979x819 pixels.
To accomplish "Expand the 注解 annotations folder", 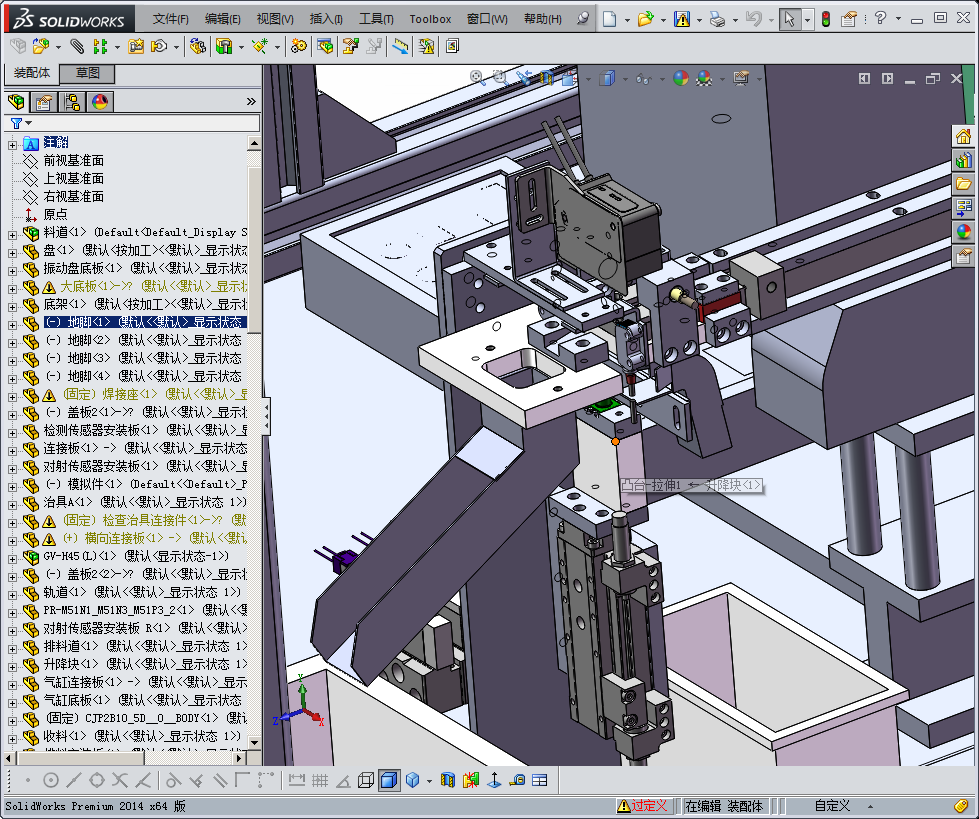I will pos(12,143).
